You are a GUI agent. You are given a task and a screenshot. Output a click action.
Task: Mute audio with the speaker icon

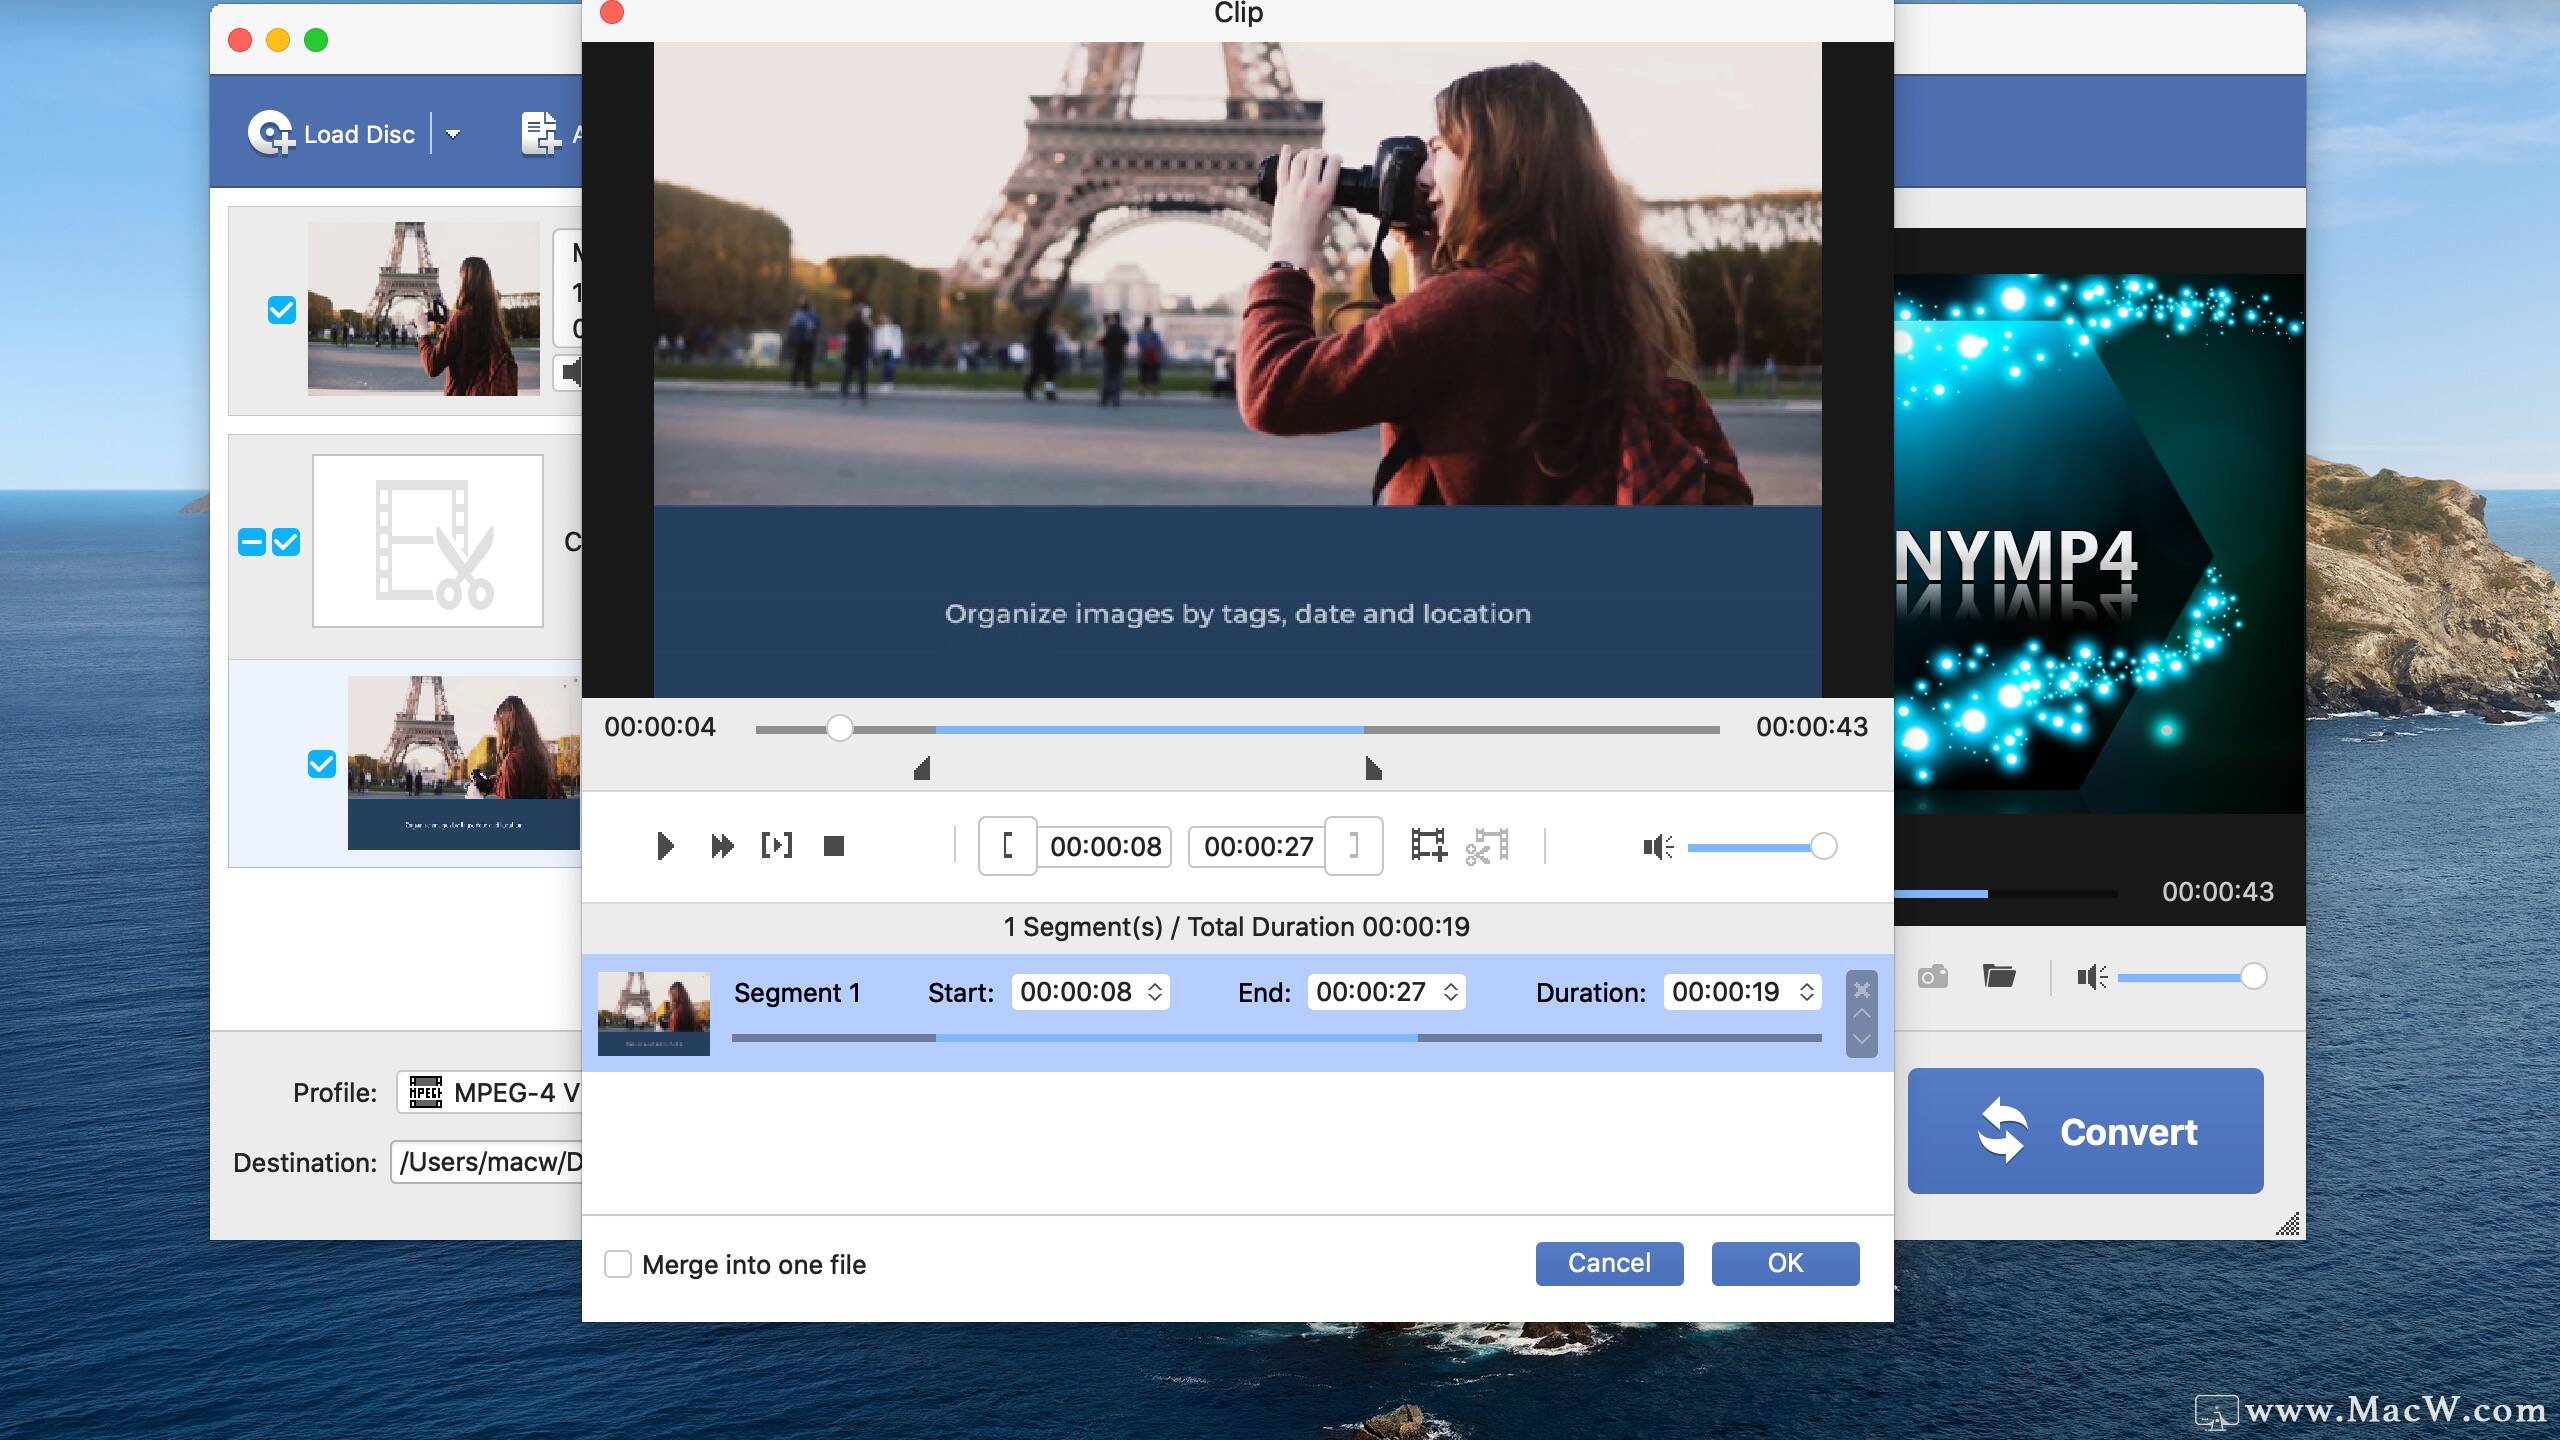(x=1655, y=846)
